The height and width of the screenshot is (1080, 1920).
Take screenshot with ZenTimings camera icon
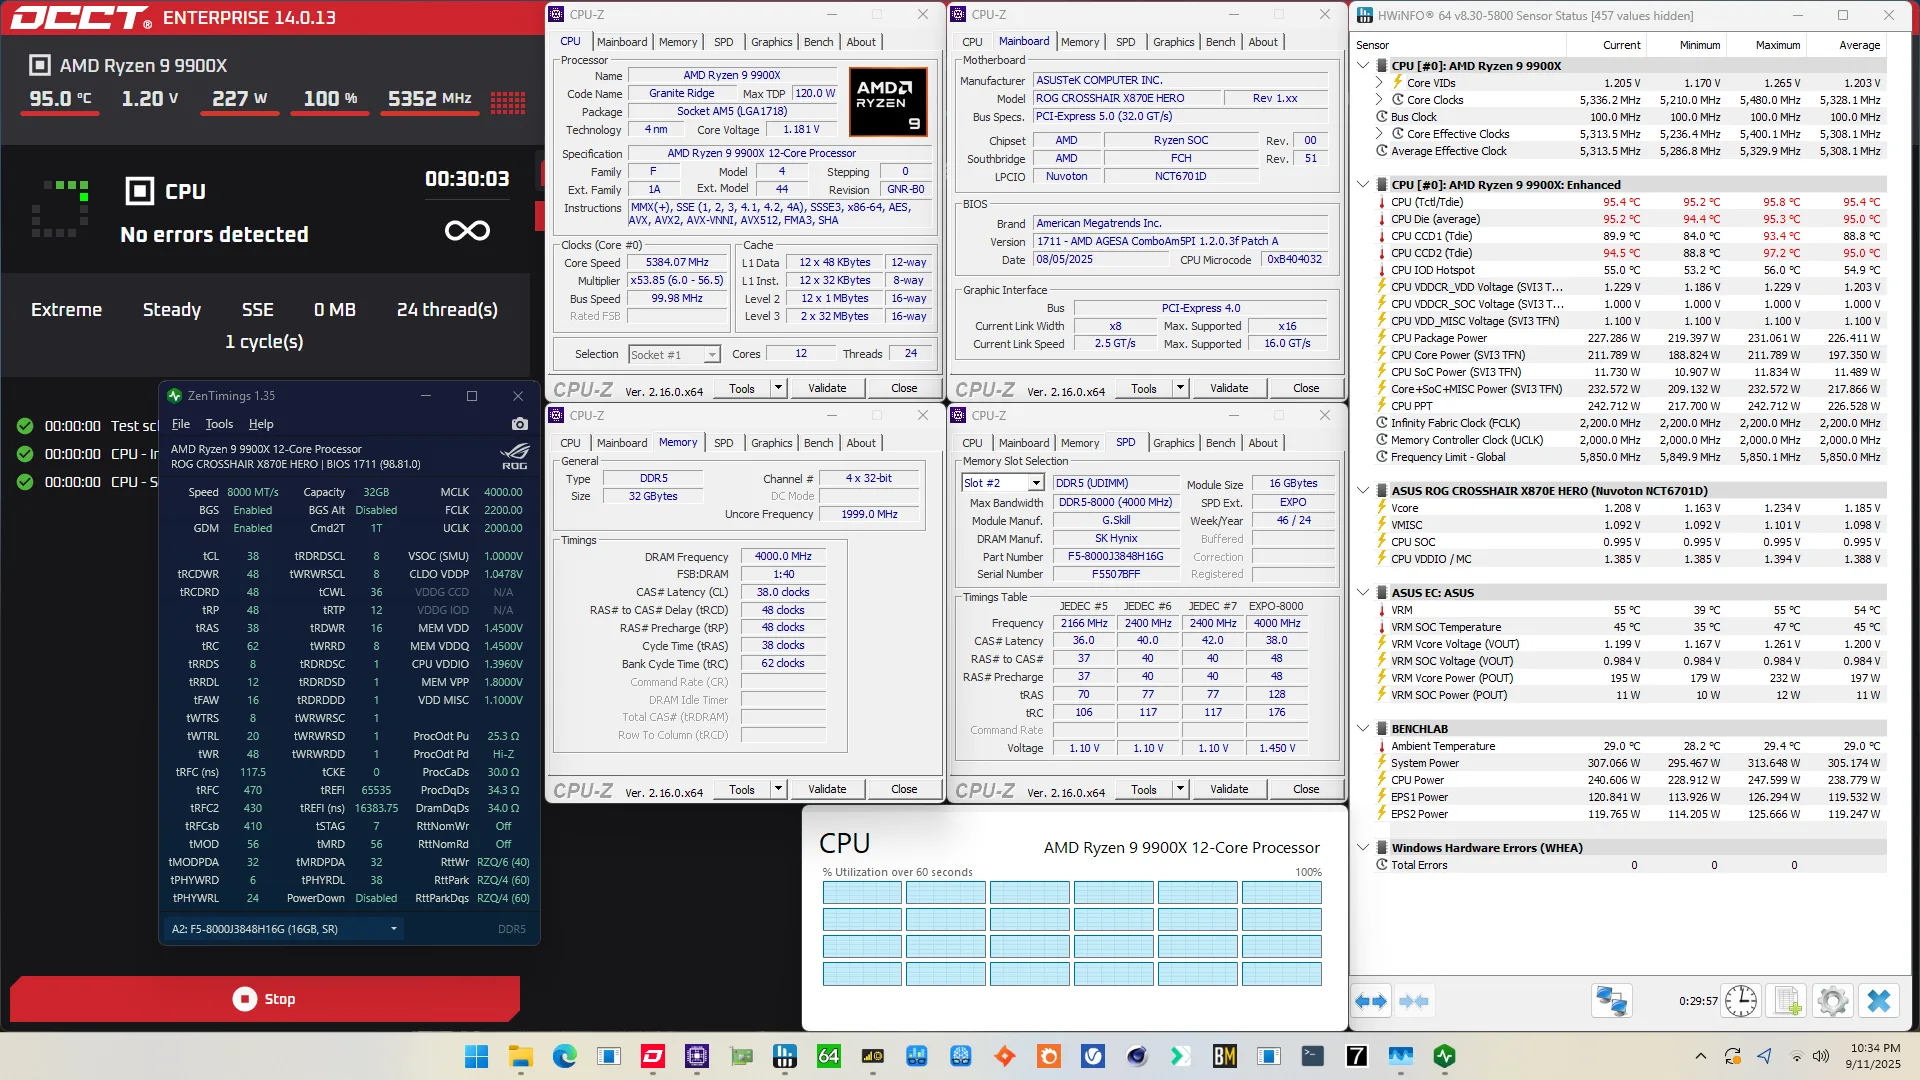click(x=519, y=424)
